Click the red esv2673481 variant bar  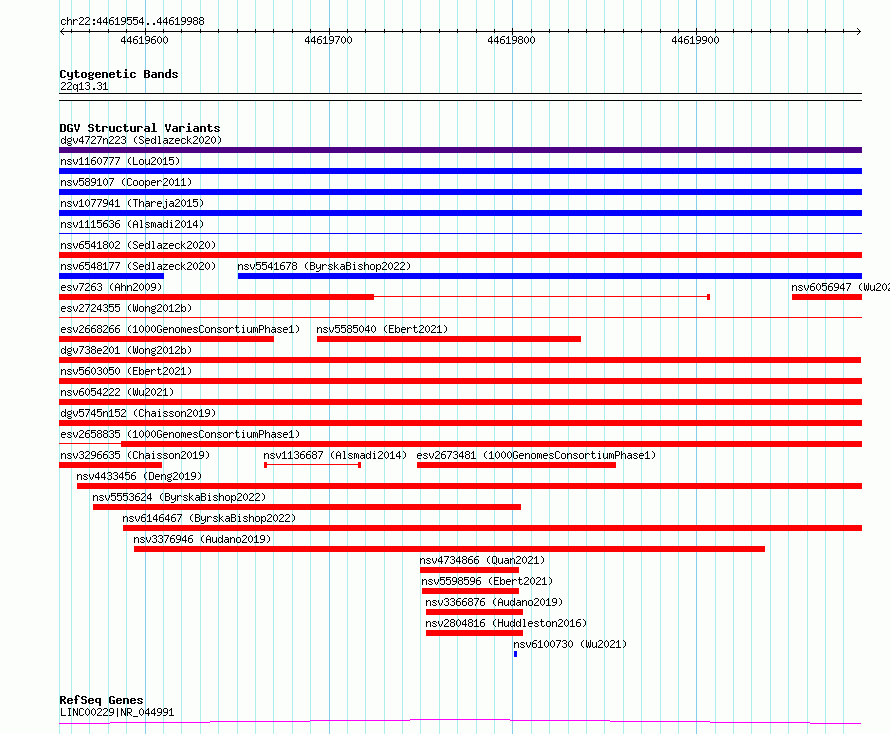click(x=516, y=465)
